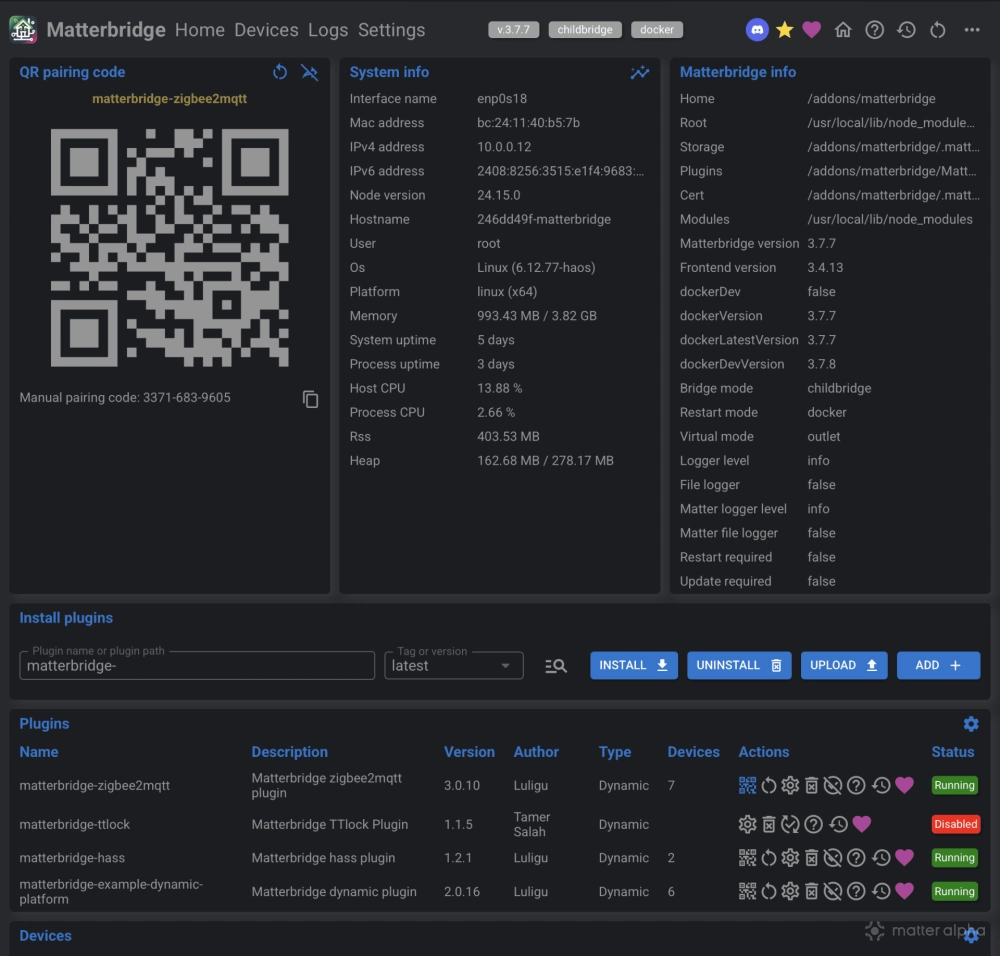Viewport: 1000px width, 956px height.
Task: Show QR code for the example-dynamic-platform plugin
Action: tap(747, 891)
